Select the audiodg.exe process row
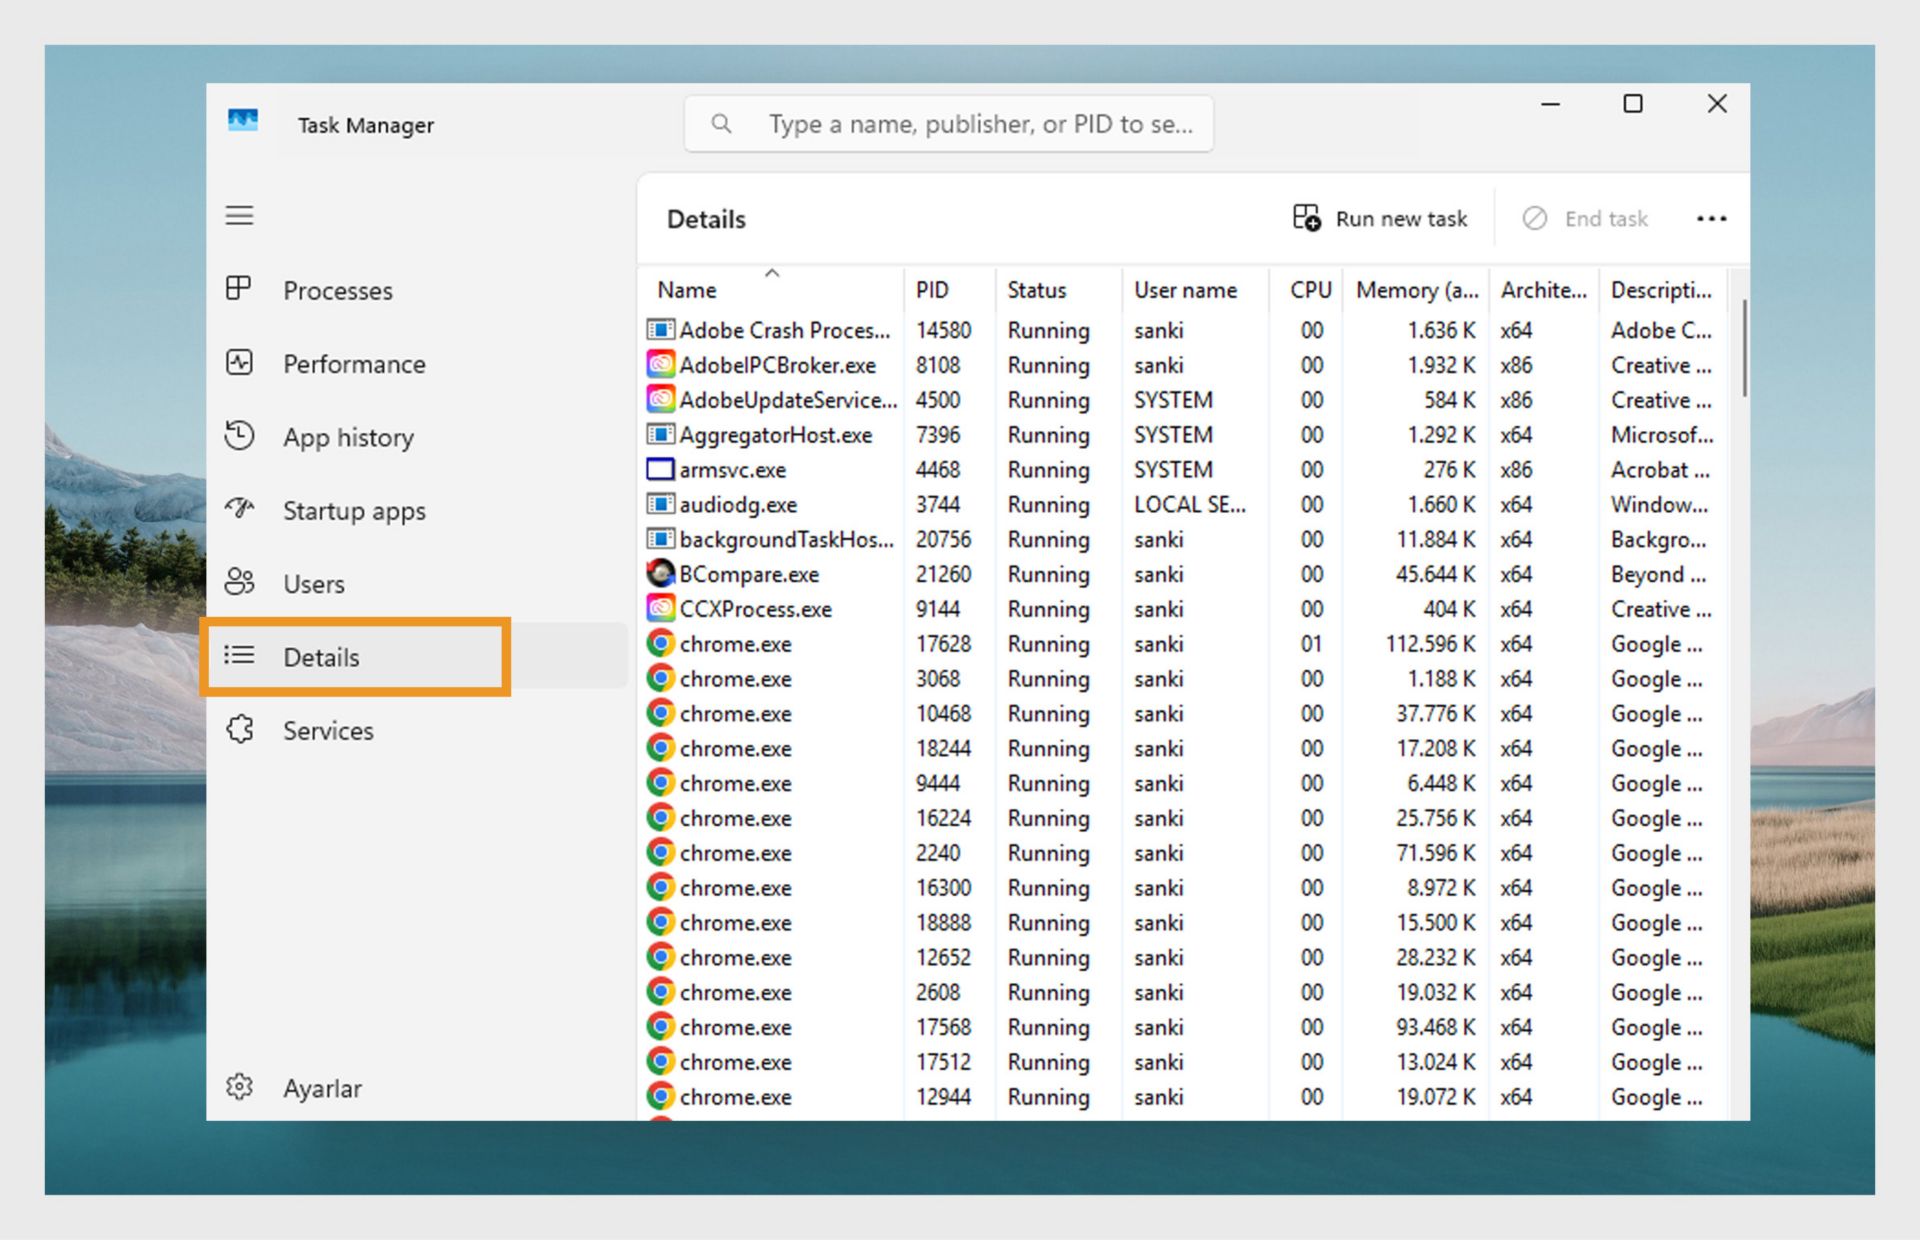 pos(738,505)
